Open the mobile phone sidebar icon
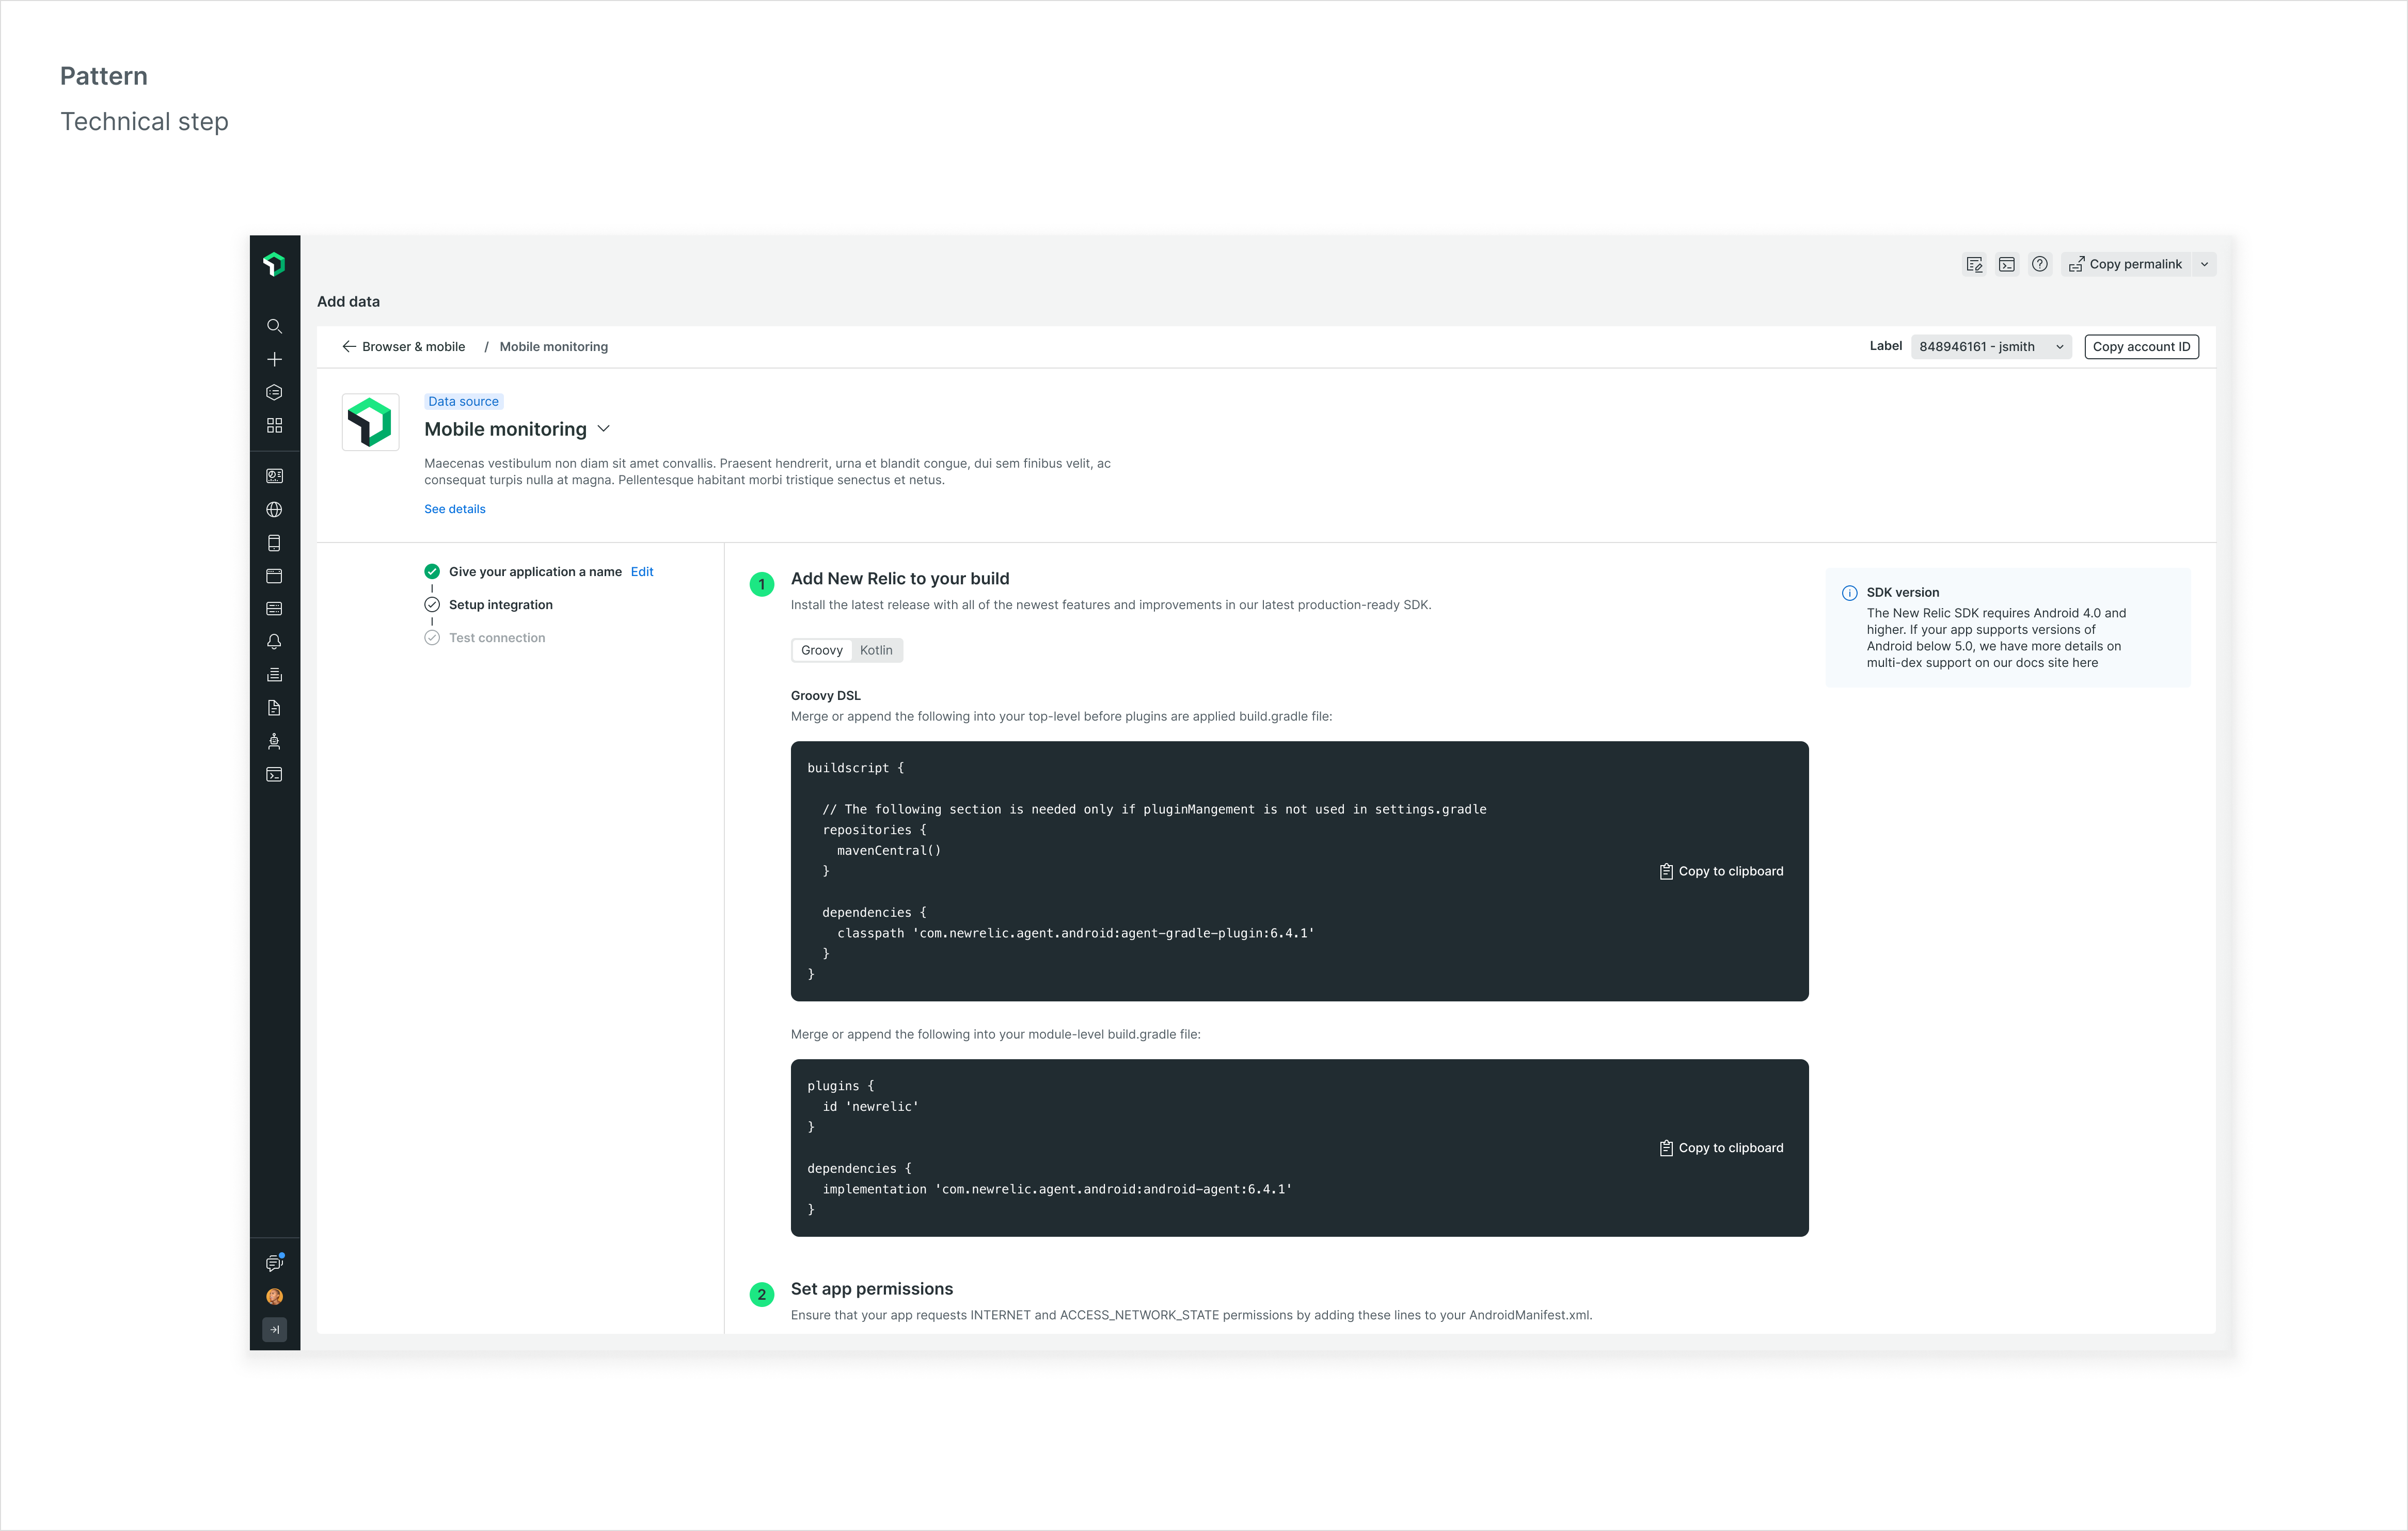The width and height of the screenshot is (2408, 1531). pos(274,542)
